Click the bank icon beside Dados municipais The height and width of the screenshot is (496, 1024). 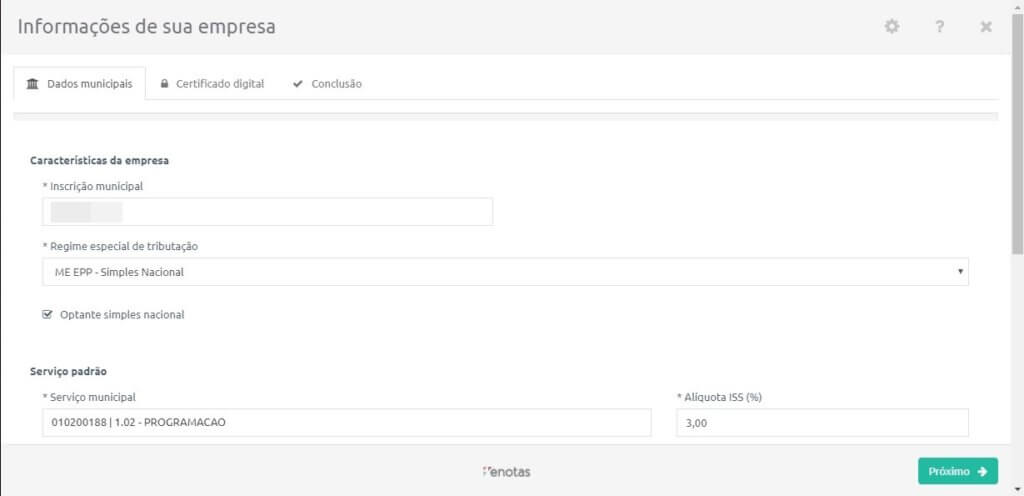pyautogui.click(x=33, y=84)
